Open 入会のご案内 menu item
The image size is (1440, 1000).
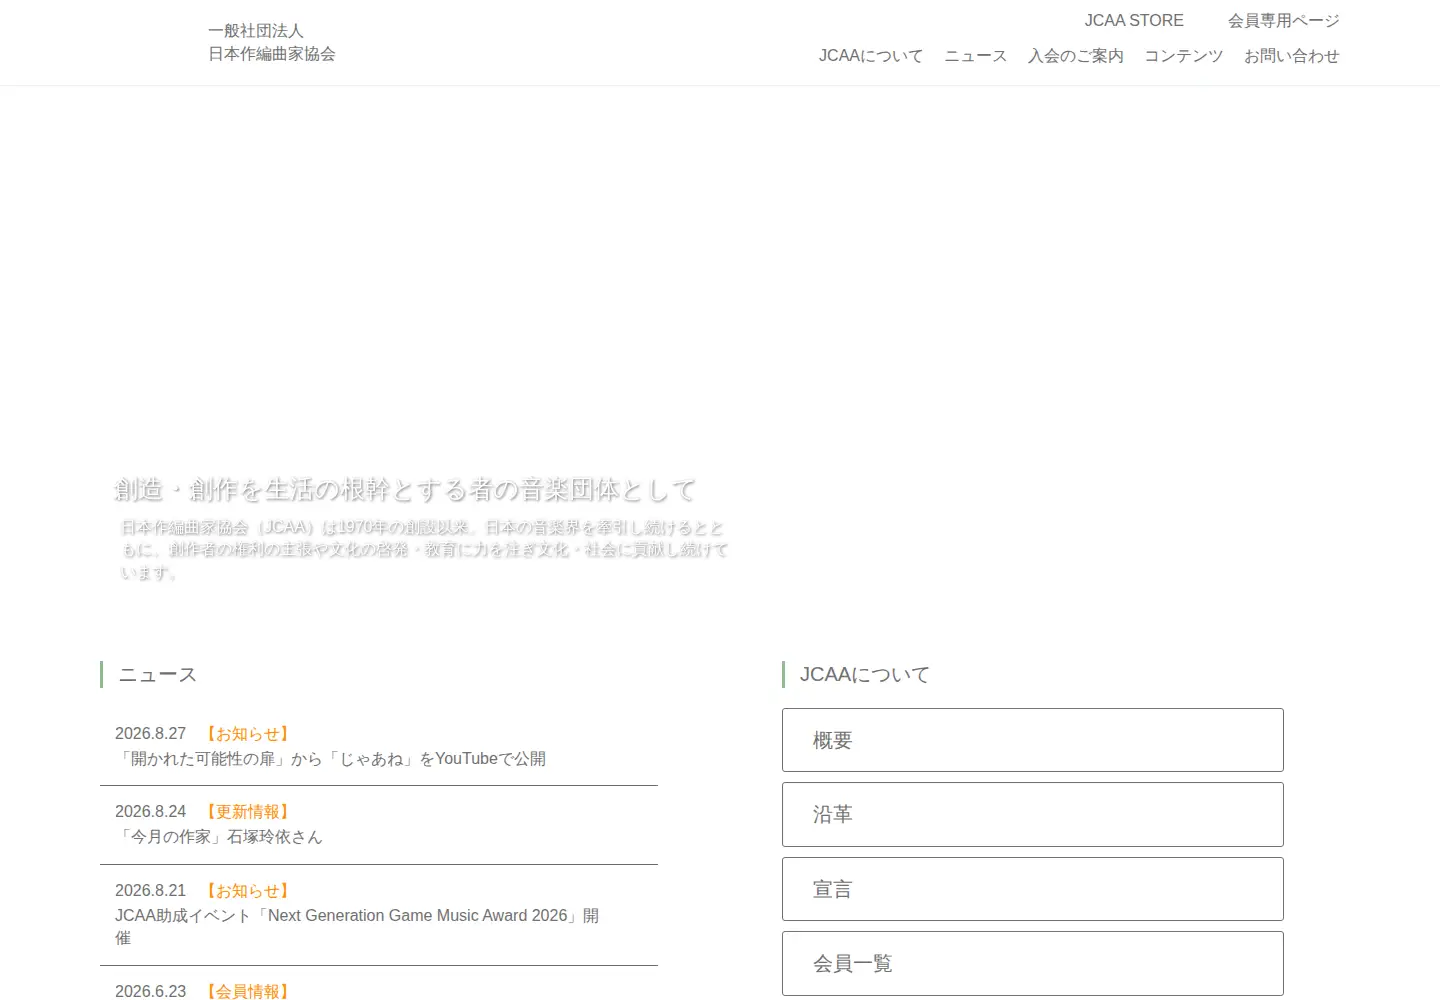click(x=1076, y=56)
